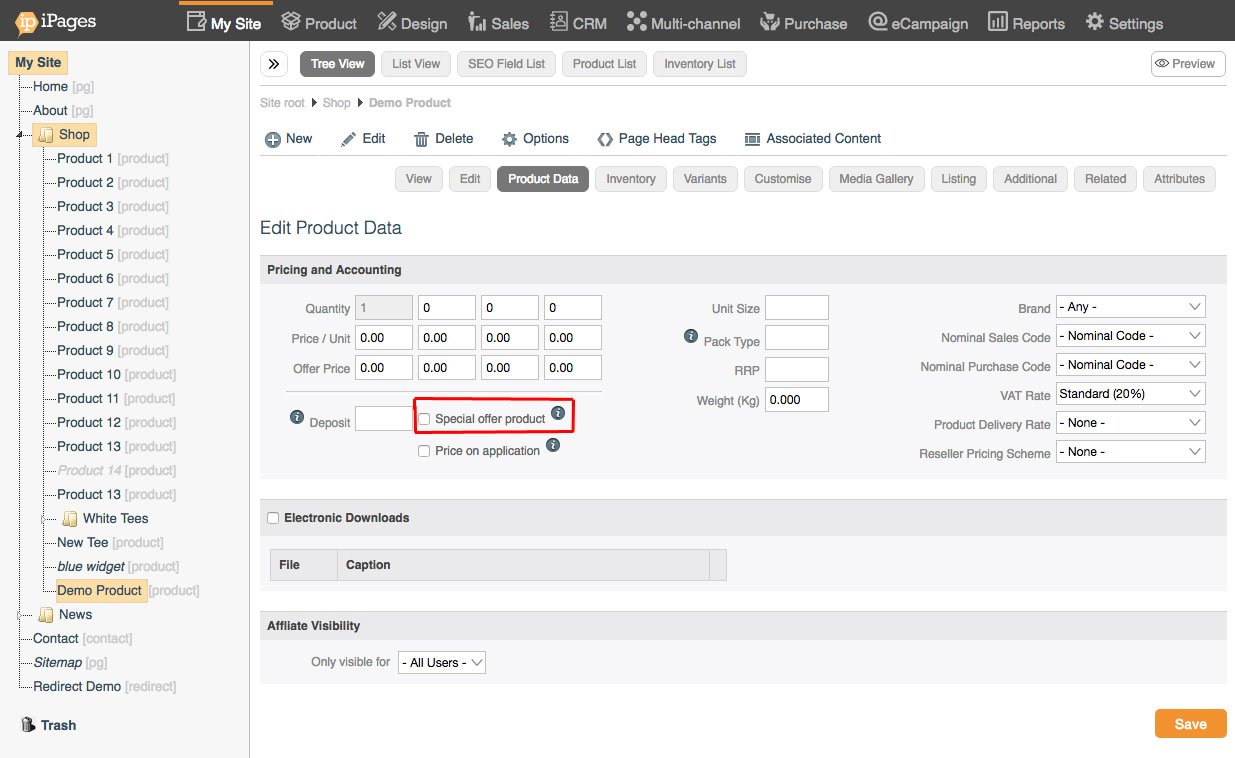
Task: Open the Brand dropdown
Action: [1131, 307]
